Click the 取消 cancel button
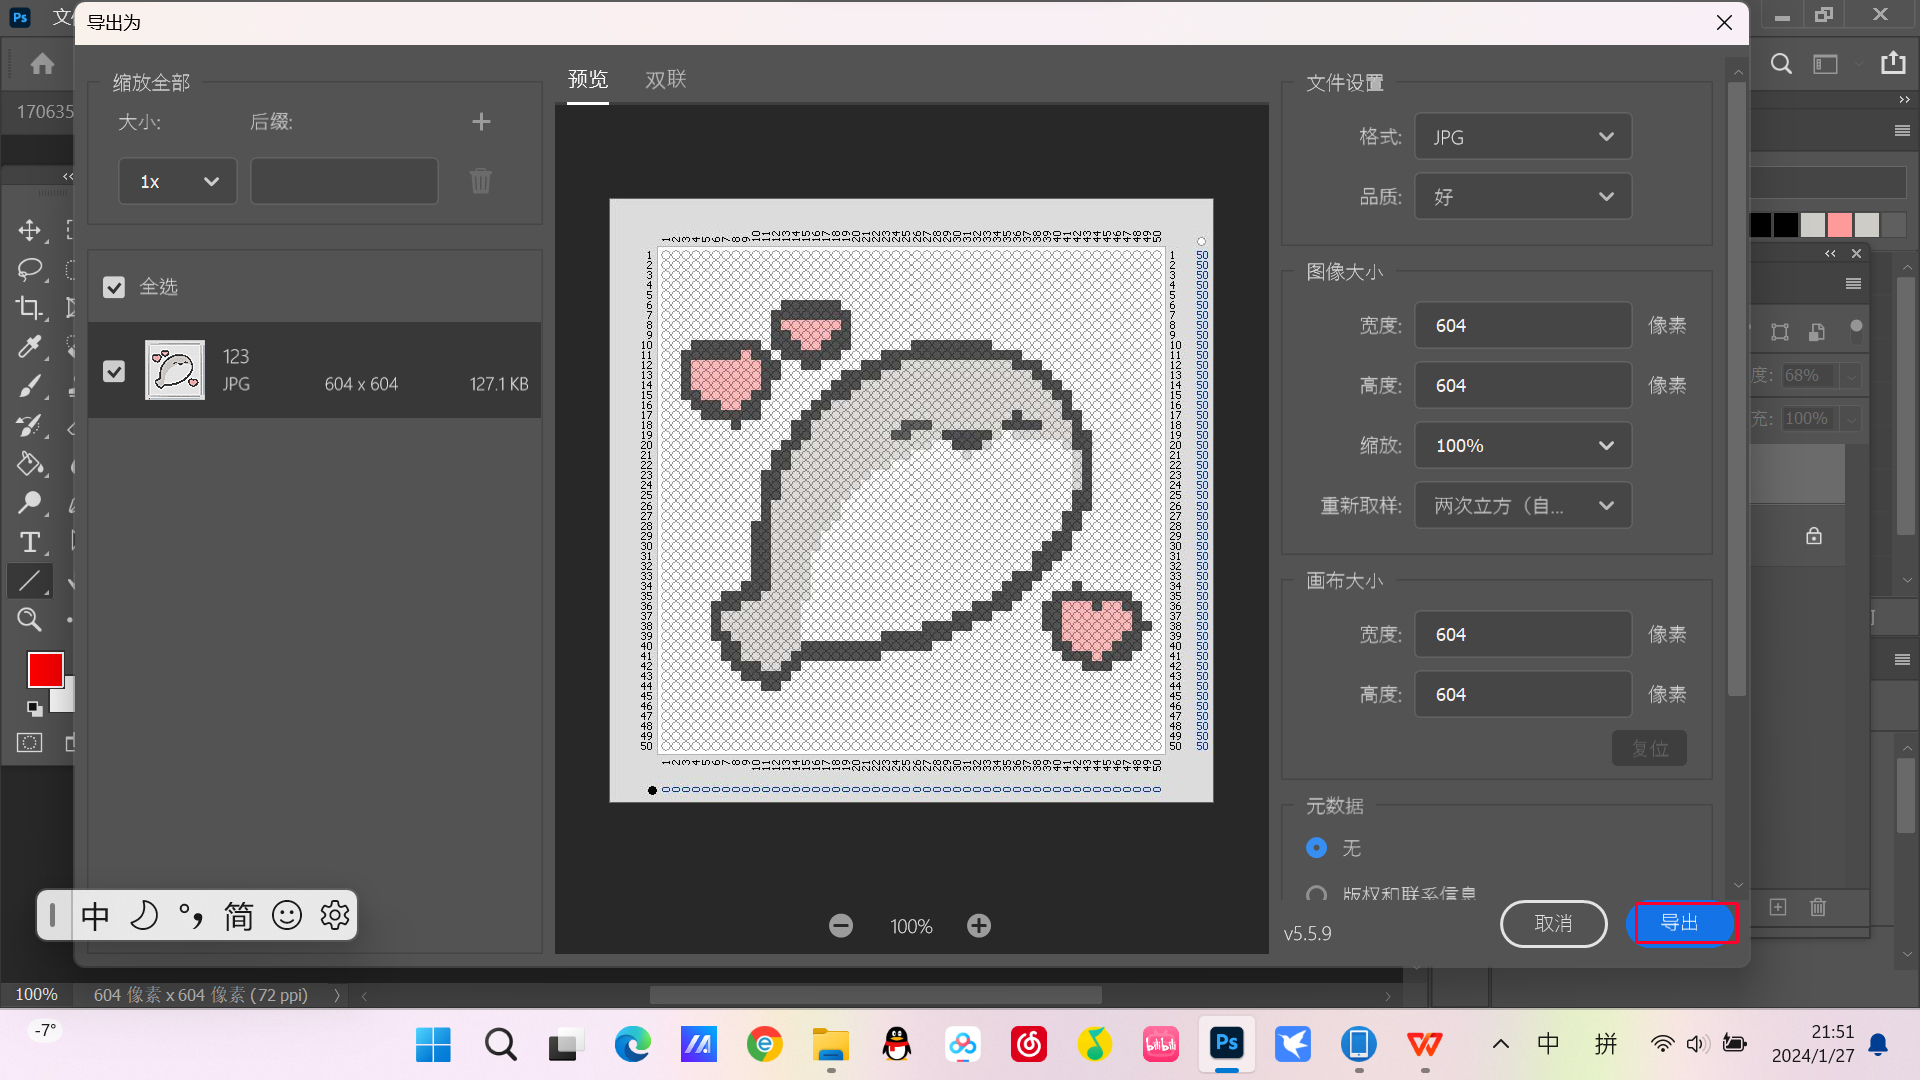1920x1080 pixels. pos(1554,924)
